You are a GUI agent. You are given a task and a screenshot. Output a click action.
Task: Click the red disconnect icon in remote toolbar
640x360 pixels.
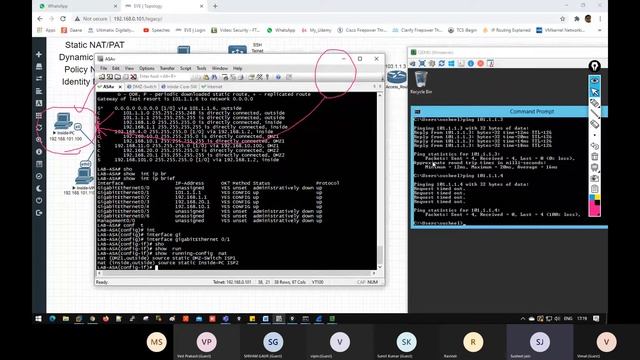[480, 64]
